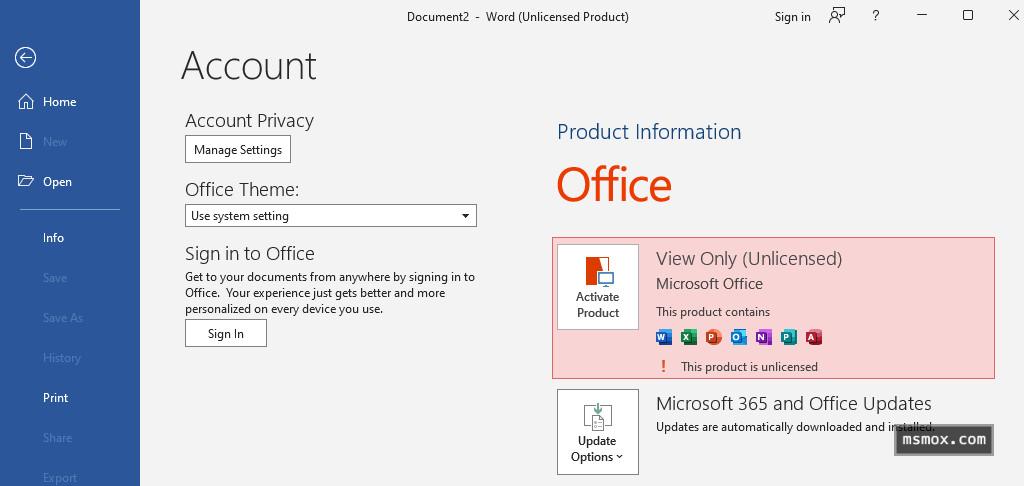Expand the Update Options menu
Screen dimensions: 1024x486
click(598, 432)
